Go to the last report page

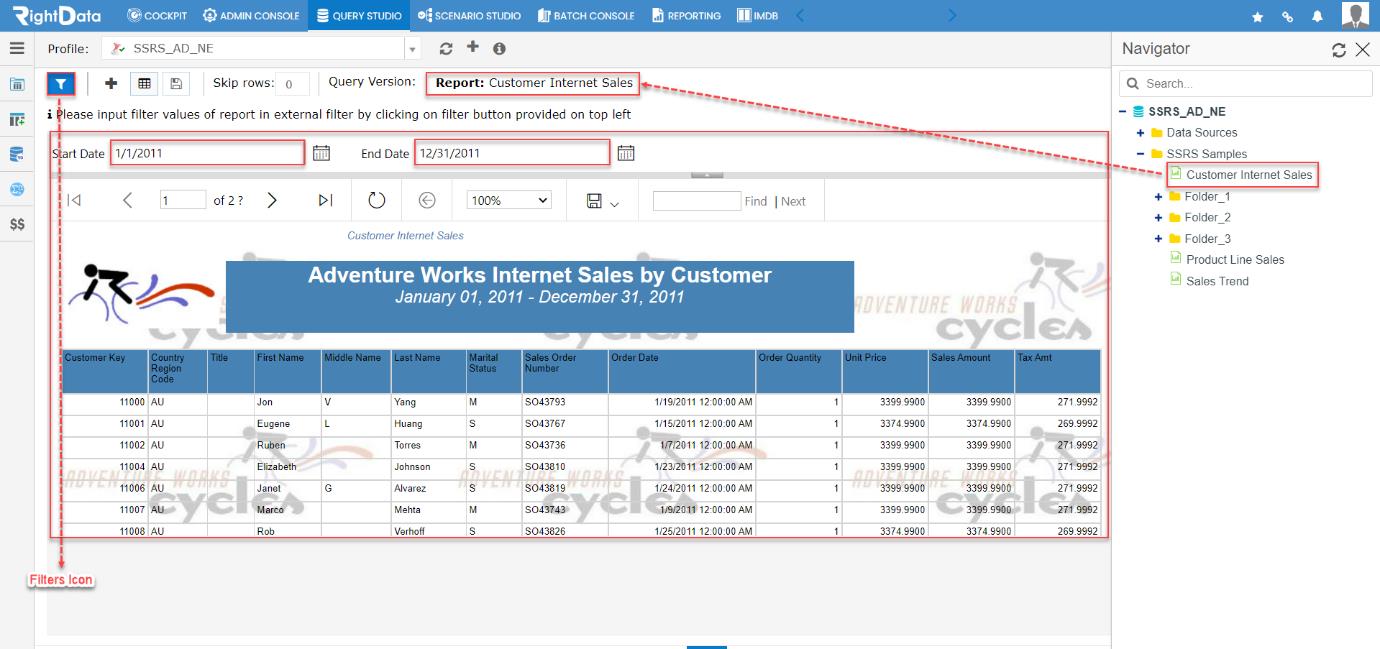[325, 200]
